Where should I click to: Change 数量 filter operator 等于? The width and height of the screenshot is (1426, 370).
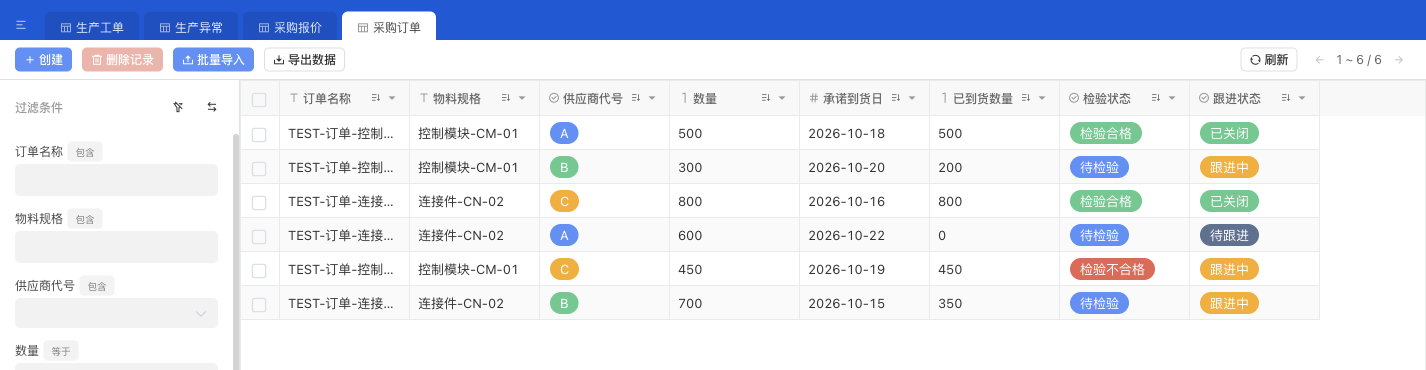tap(61, 351)
